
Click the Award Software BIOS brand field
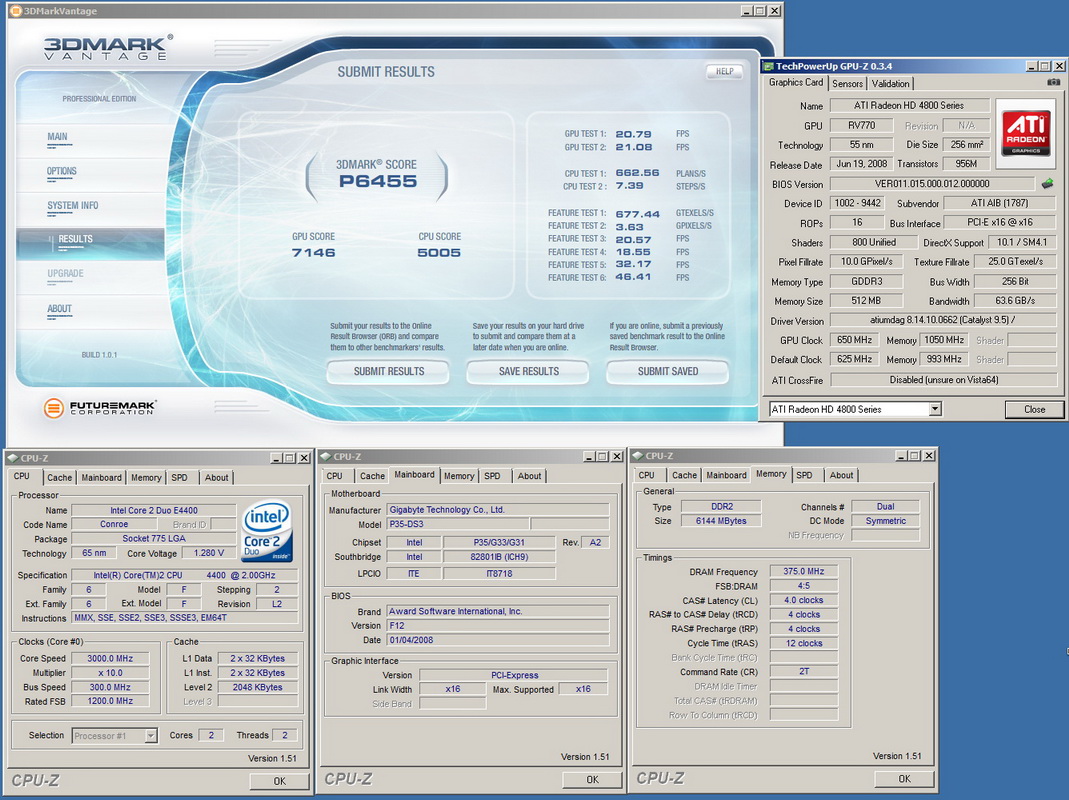[x=498, y=611]
